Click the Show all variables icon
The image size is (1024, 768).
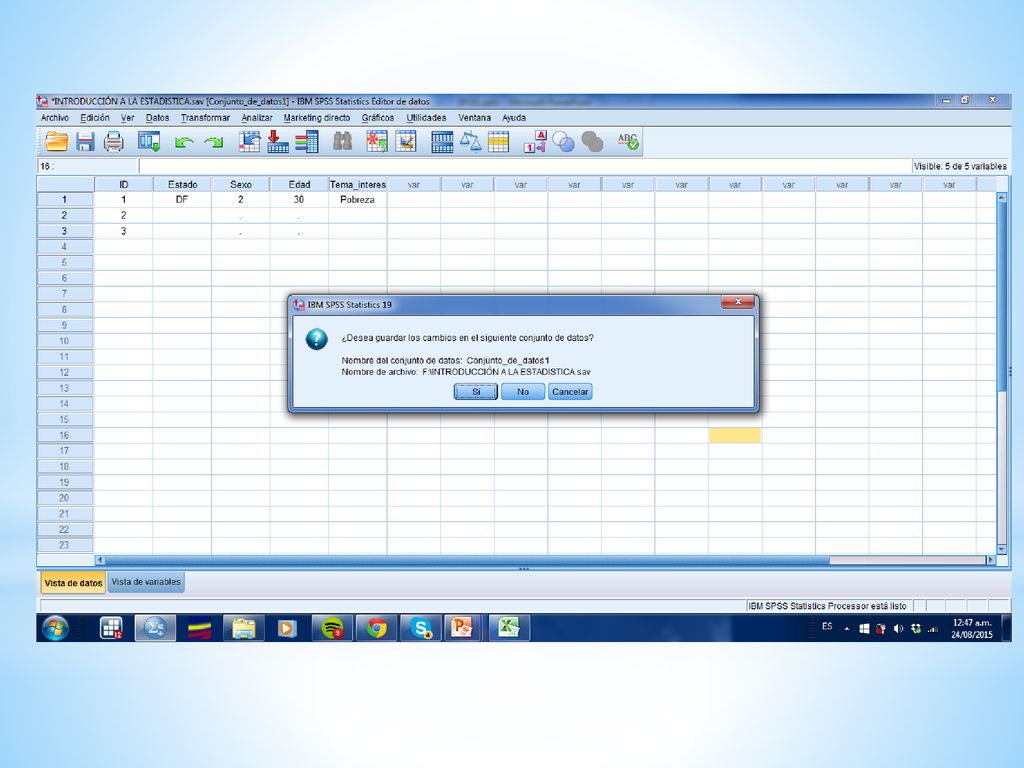point(592,141)
